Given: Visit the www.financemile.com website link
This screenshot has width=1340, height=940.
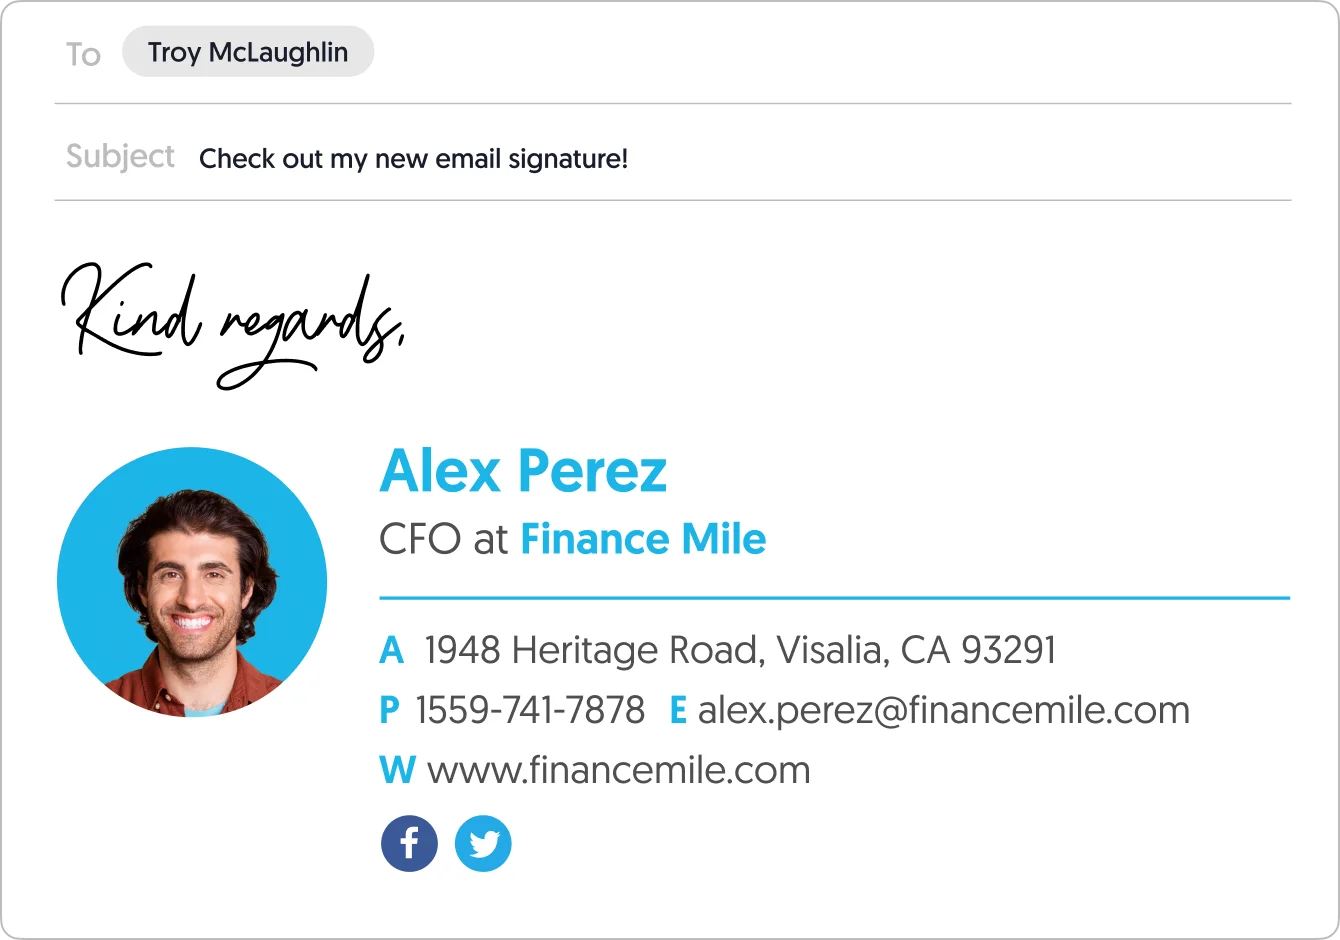Looking at the screenshot, I should click(x=618, y=770).
